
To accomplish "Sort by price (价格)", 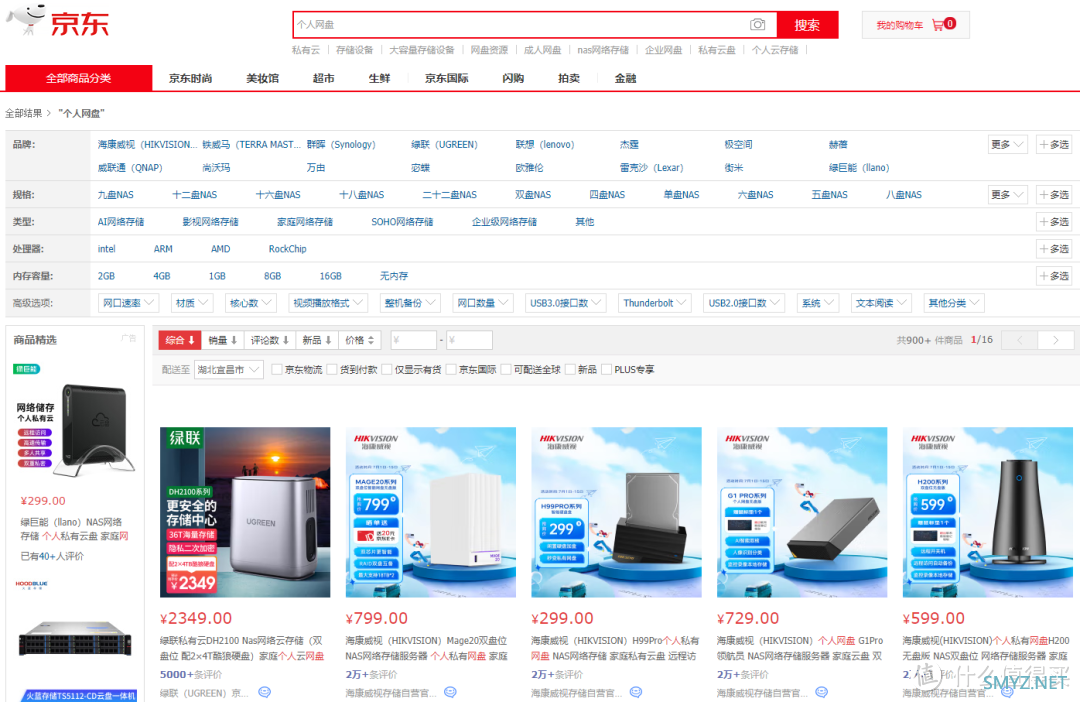I will point(360,340).
